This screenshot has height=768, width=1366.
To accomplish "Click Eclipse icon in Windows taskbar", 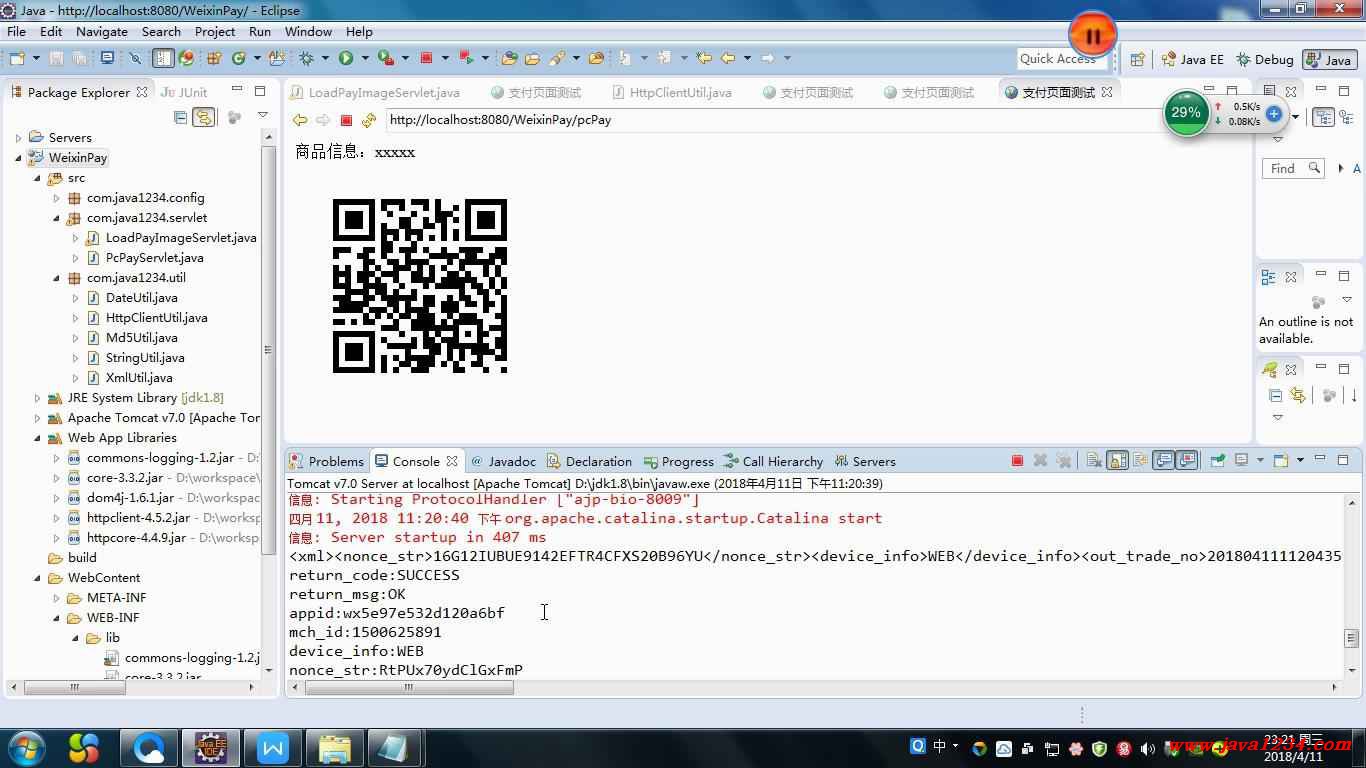I will click(x=211, y=747).
